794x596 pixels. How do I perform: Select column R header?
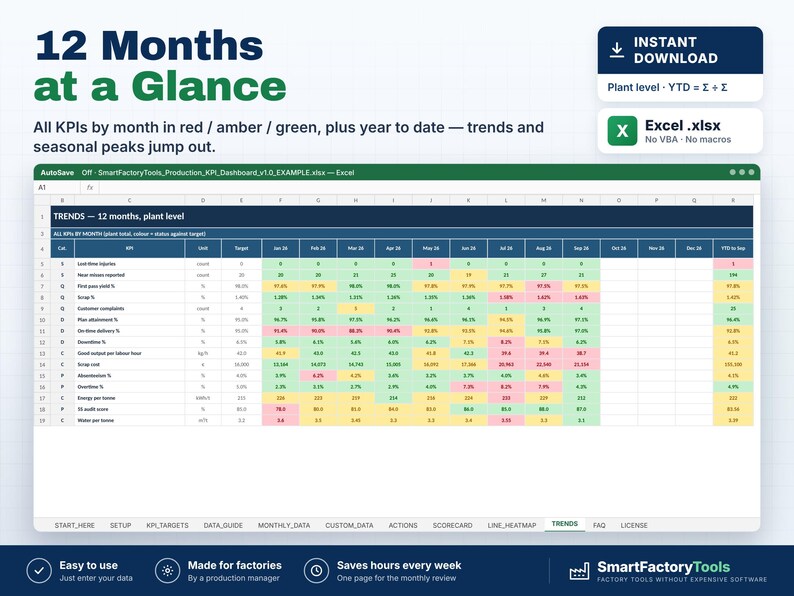coord(733,201)
